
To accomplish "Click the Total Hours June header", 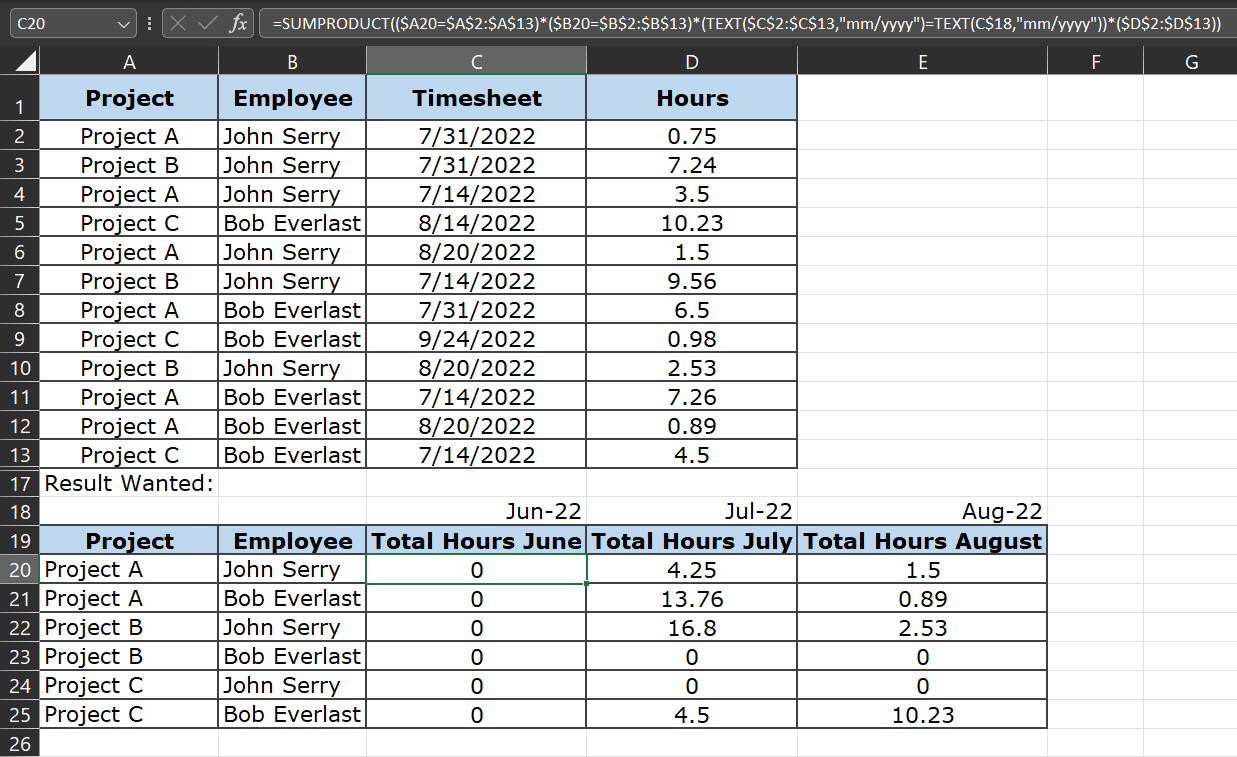I will [x=476, y=541].
